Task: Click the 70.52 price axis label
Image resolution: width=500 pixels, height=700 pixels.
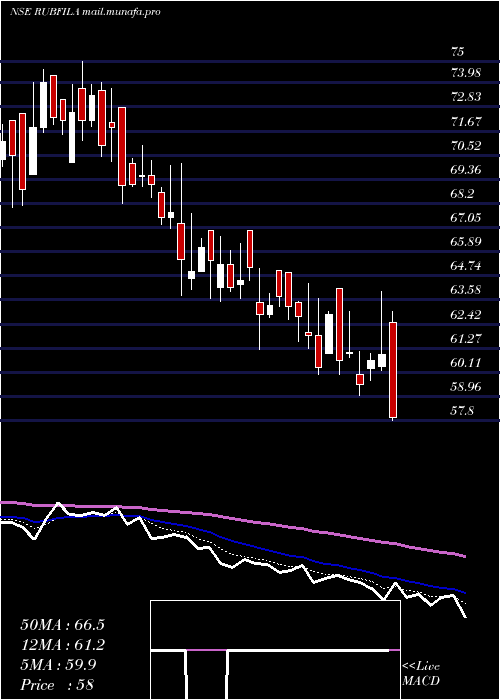Action: click(466, 146)
